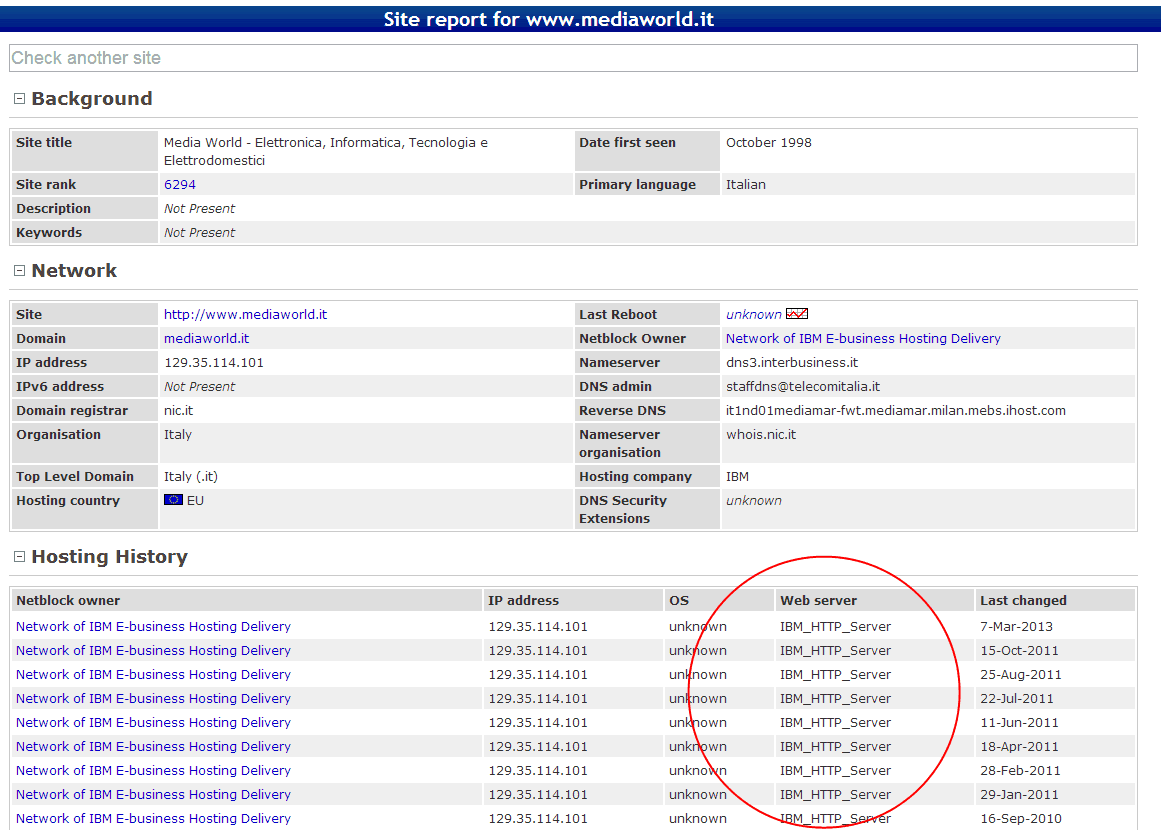The width and height of the screenshot is (1161, 830).
Task: Open netblock owner link in the 29-Jan-2011 row
Action: click(153, 794)
